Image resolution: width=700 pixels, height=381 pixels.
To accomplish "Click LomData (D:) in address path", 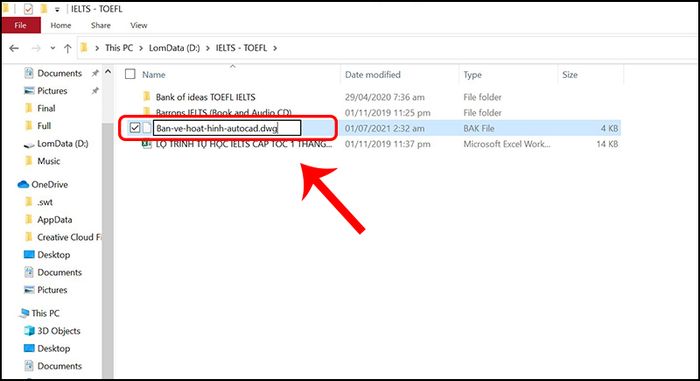I will [x=175, y=48].
